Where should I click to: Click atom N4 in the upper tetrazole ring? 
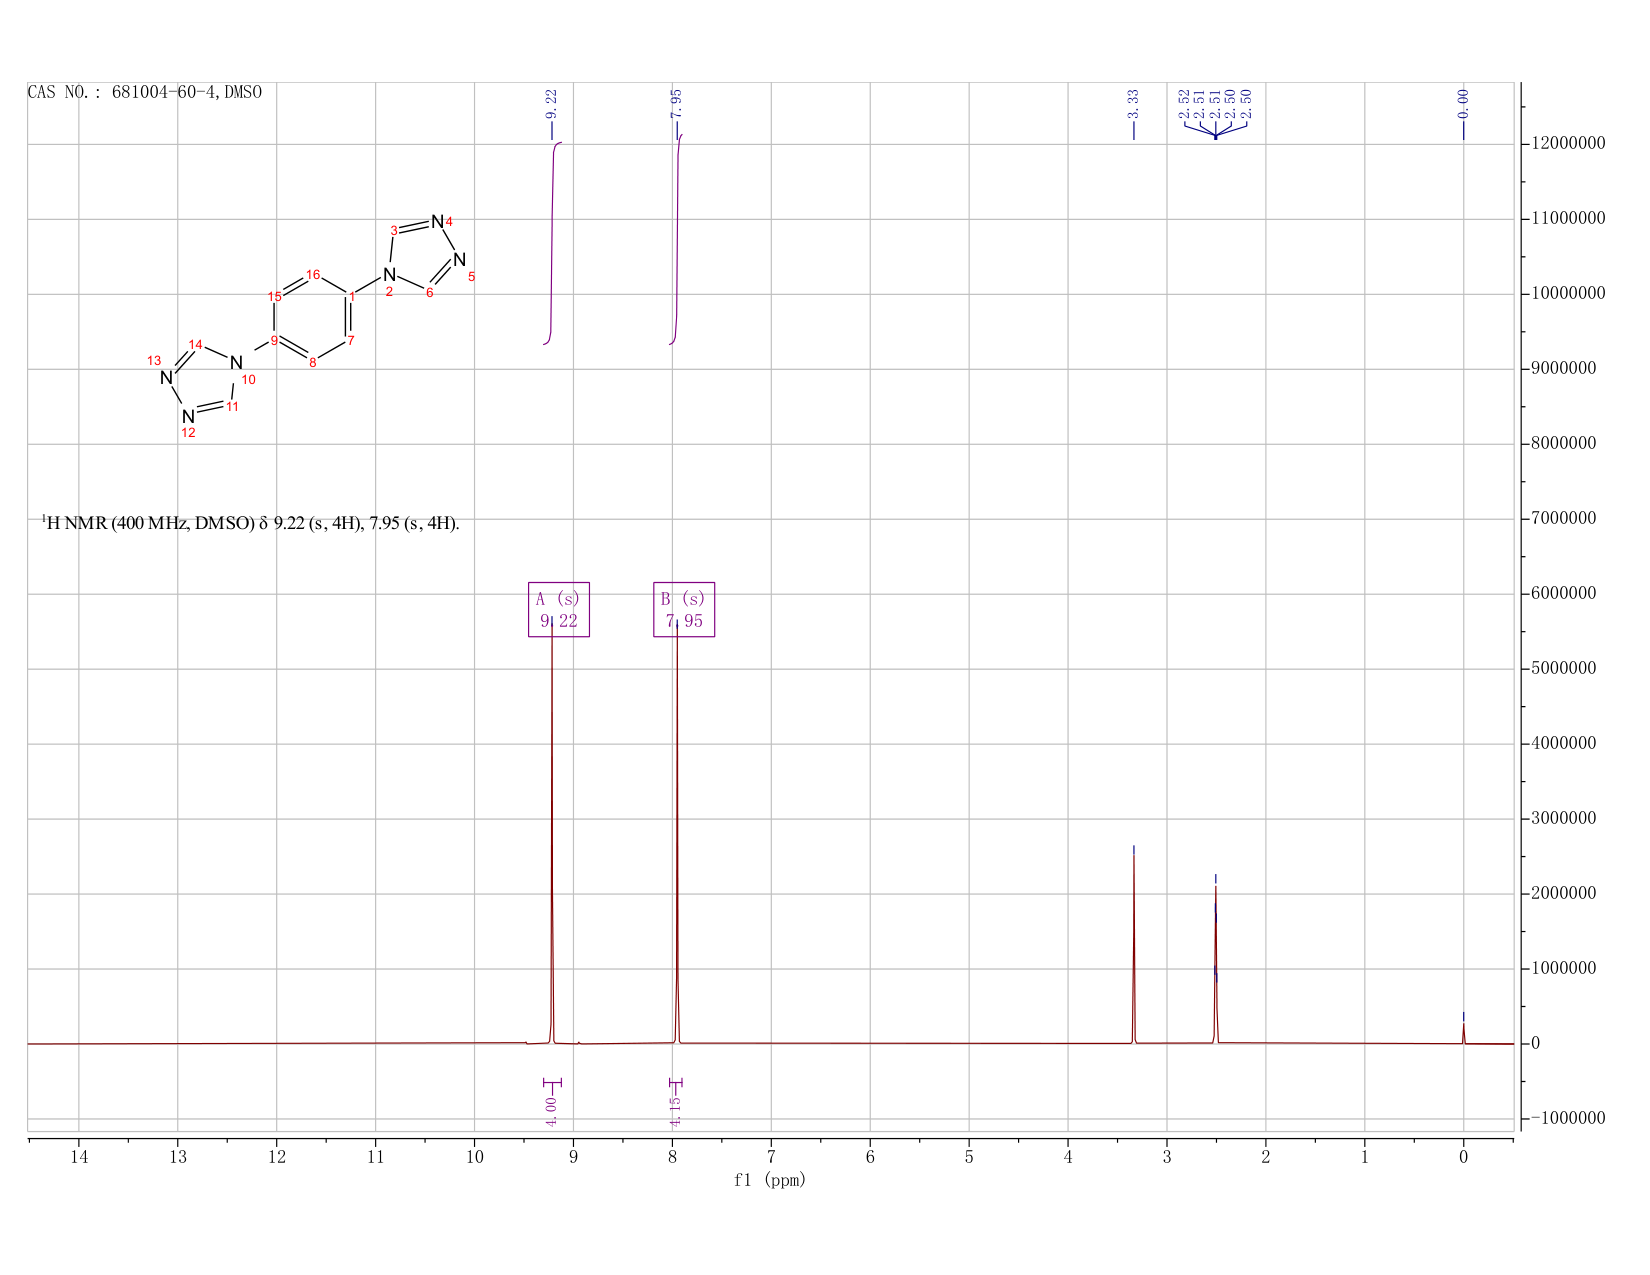click(437, 221)
